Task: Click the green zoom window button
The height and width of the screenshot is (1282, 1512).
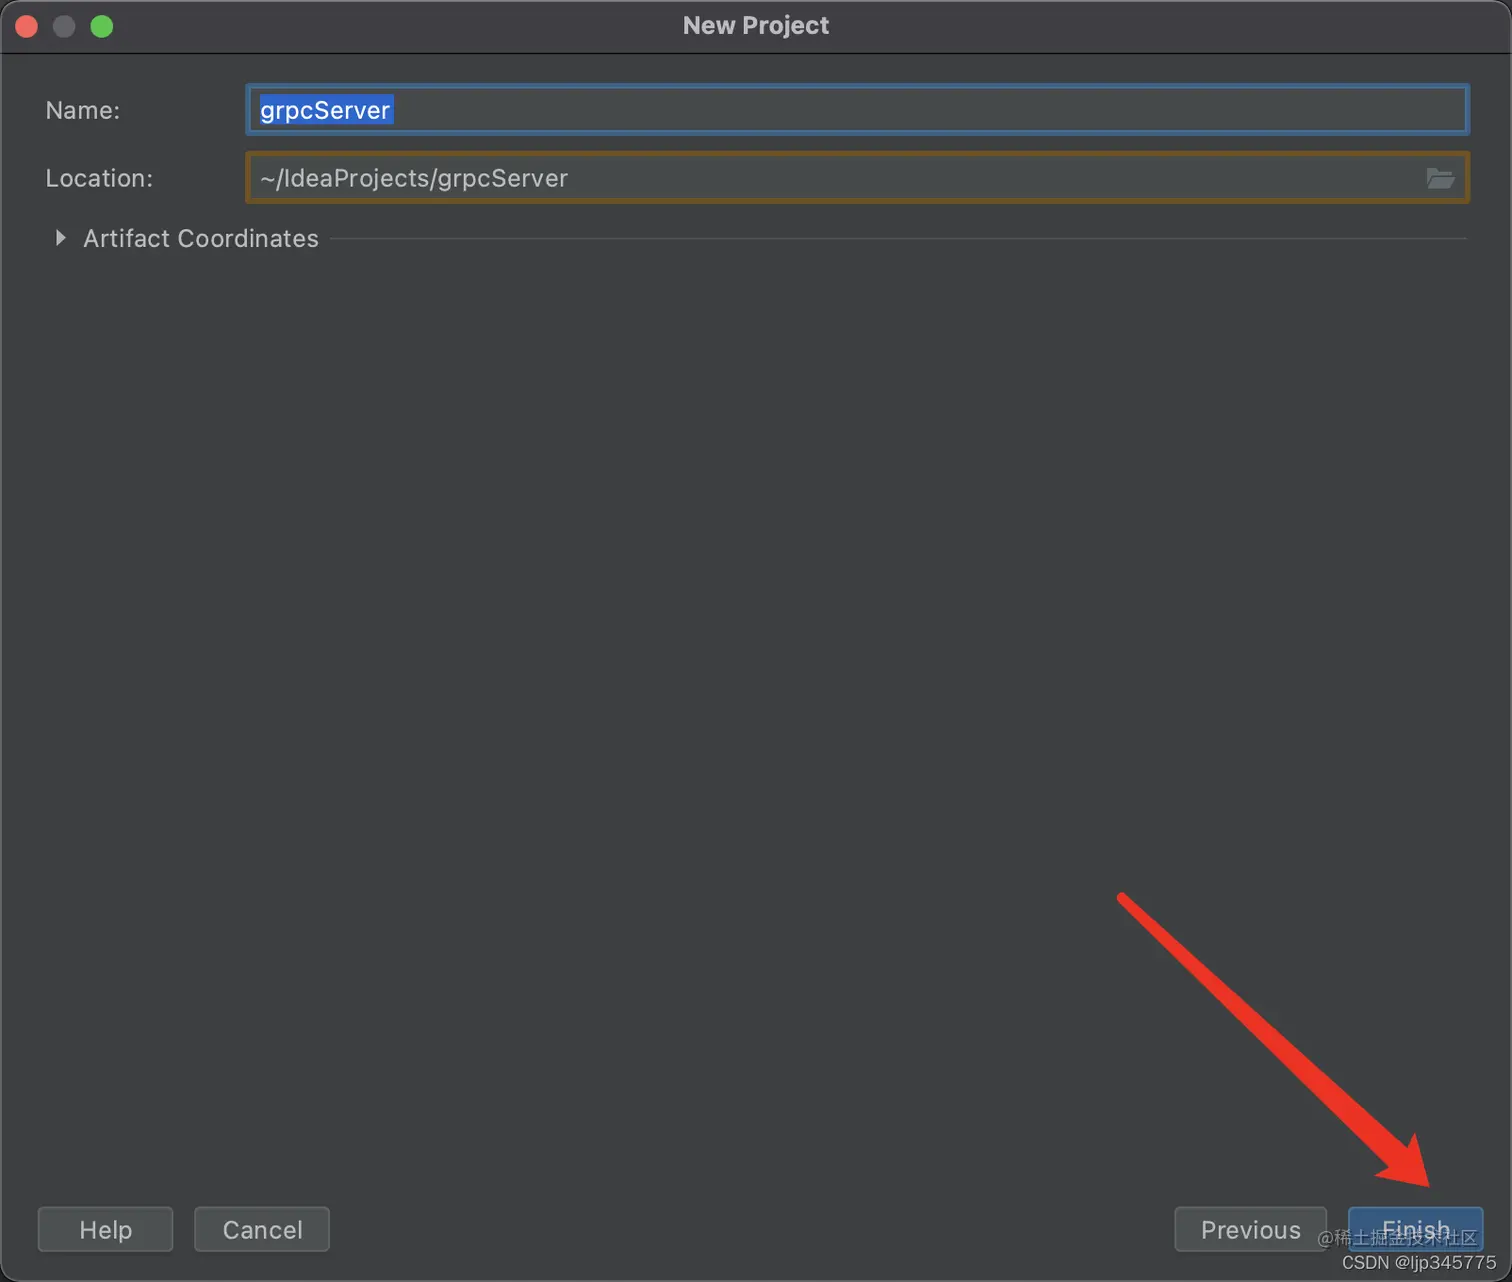Action: click(102, 26)
